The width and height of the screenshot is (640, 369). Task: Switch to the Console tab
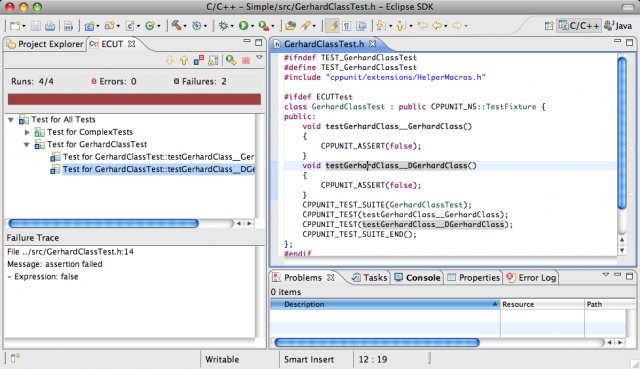point(418,278)
